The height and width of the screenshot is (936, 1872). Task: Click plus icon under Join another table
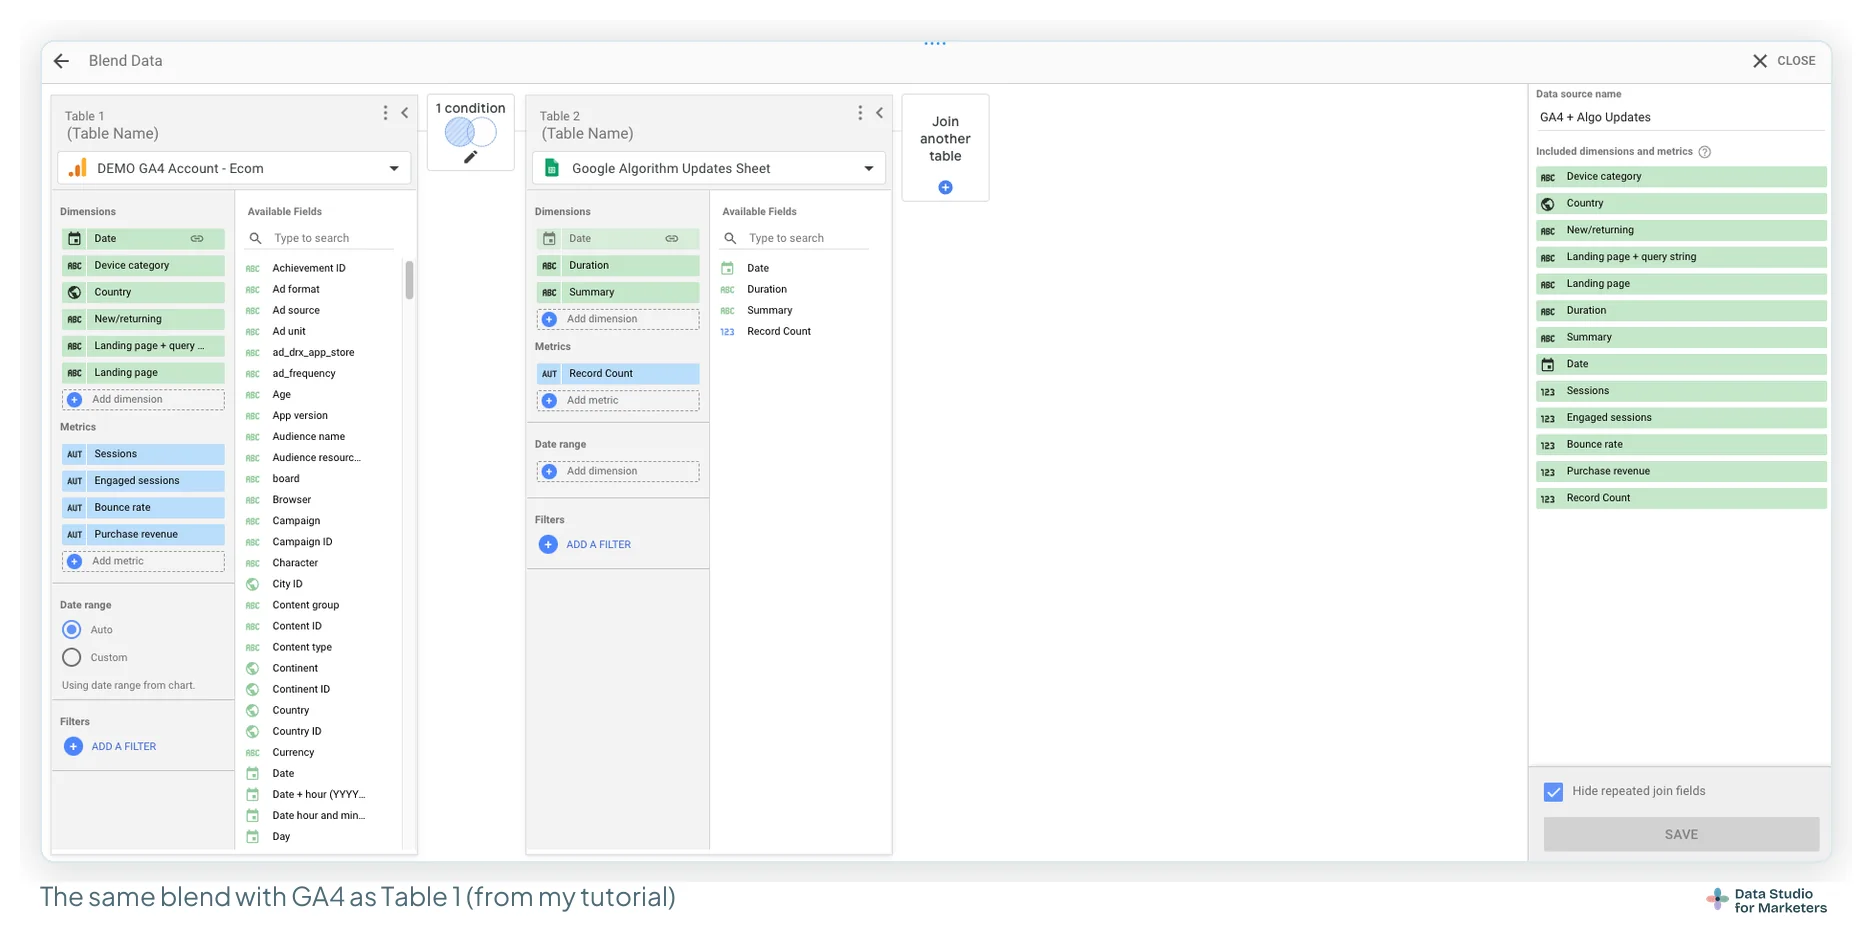coord(945,187)
